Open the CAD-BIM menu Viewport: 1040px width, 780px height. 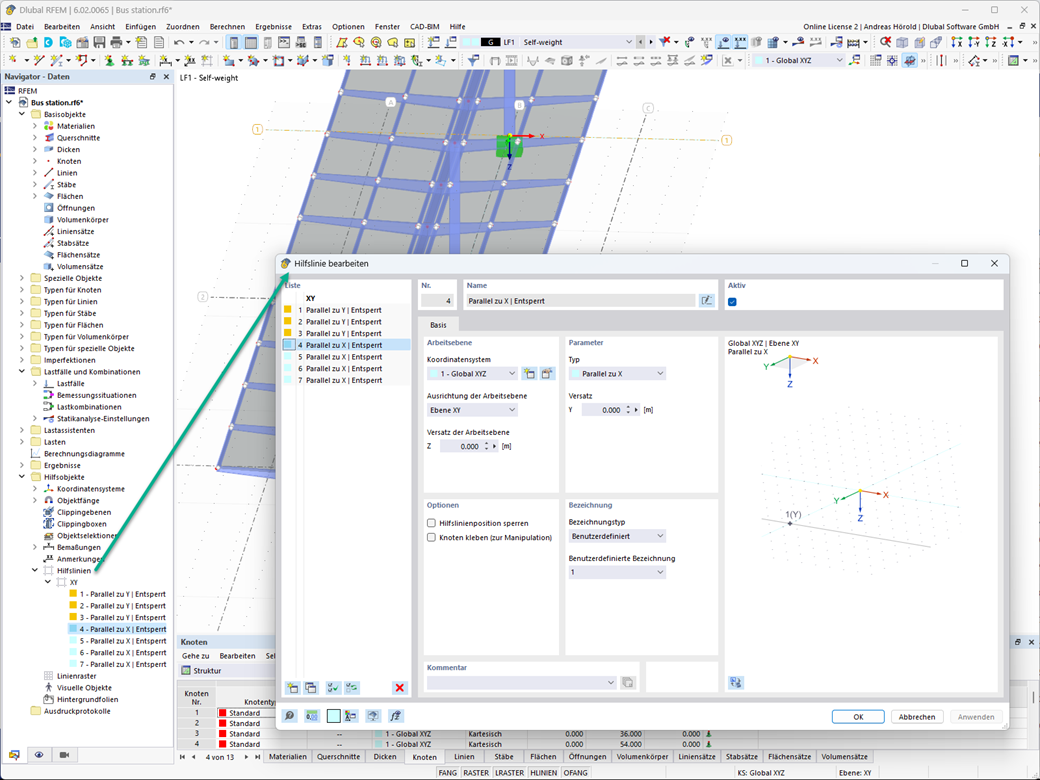pos(424,27)
